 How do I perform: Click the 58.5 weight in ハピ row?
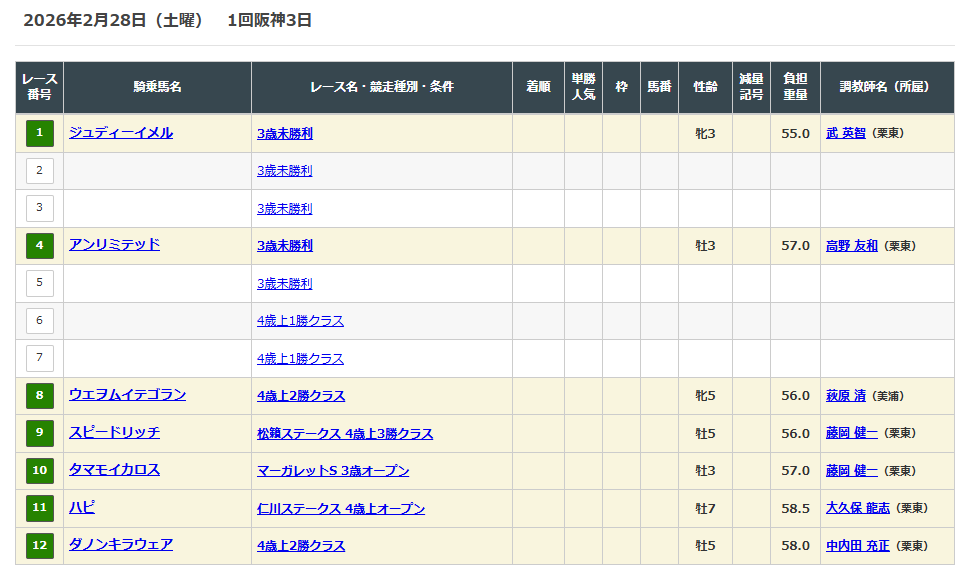tap(795, 509)
